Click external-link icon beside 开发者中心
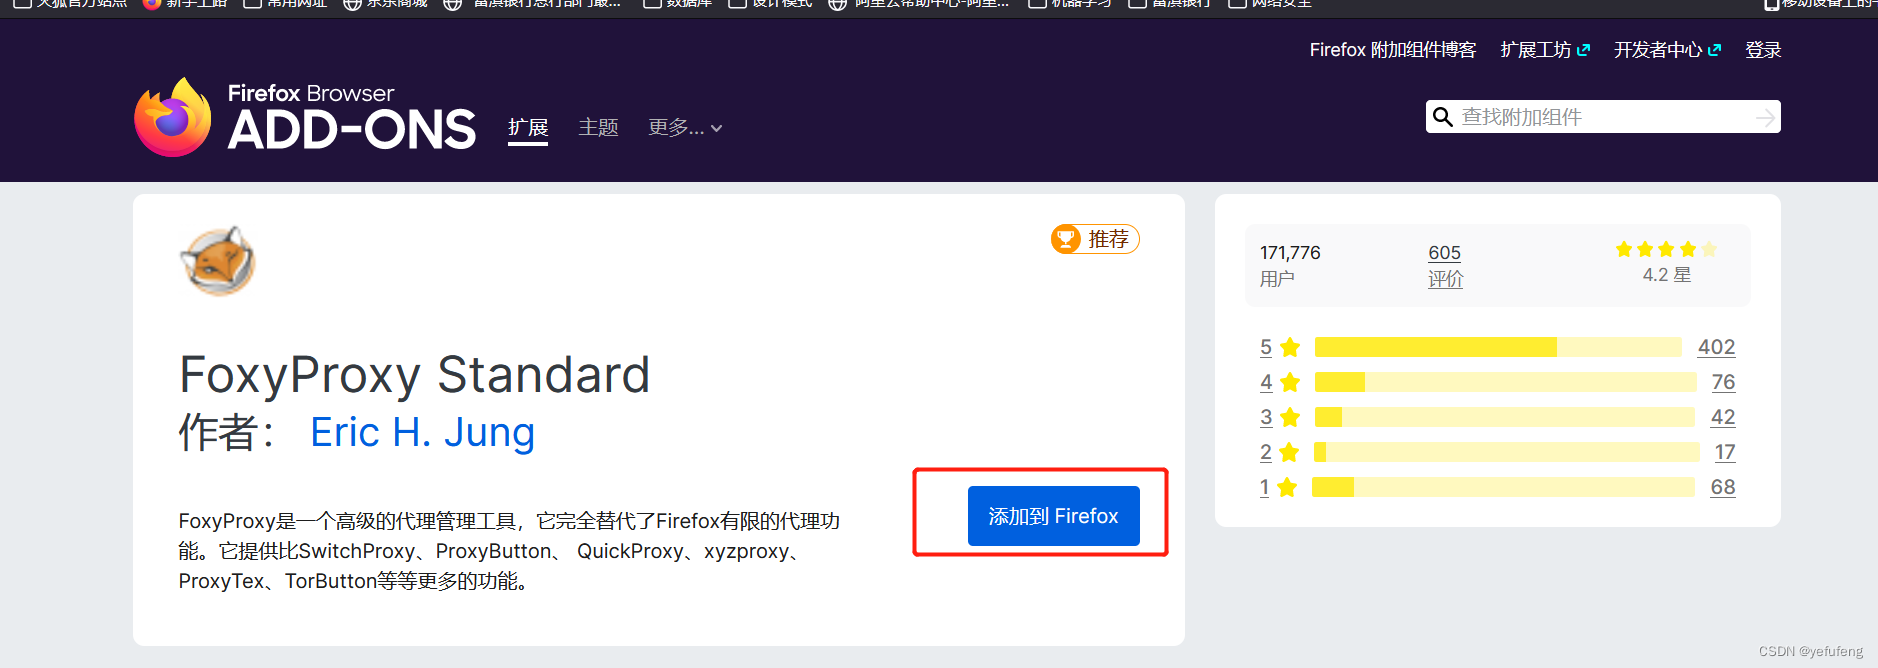 click(1714, 50)
